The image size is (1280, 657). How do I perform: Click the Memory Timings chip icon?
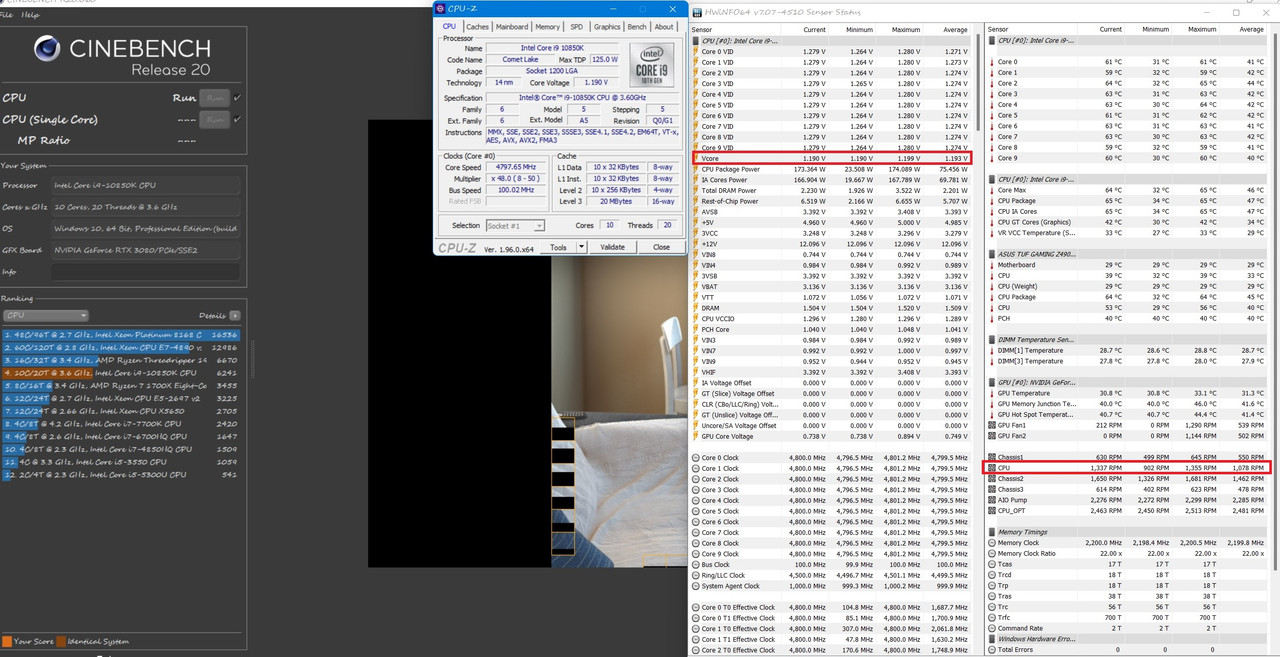[x=991, y=532]
